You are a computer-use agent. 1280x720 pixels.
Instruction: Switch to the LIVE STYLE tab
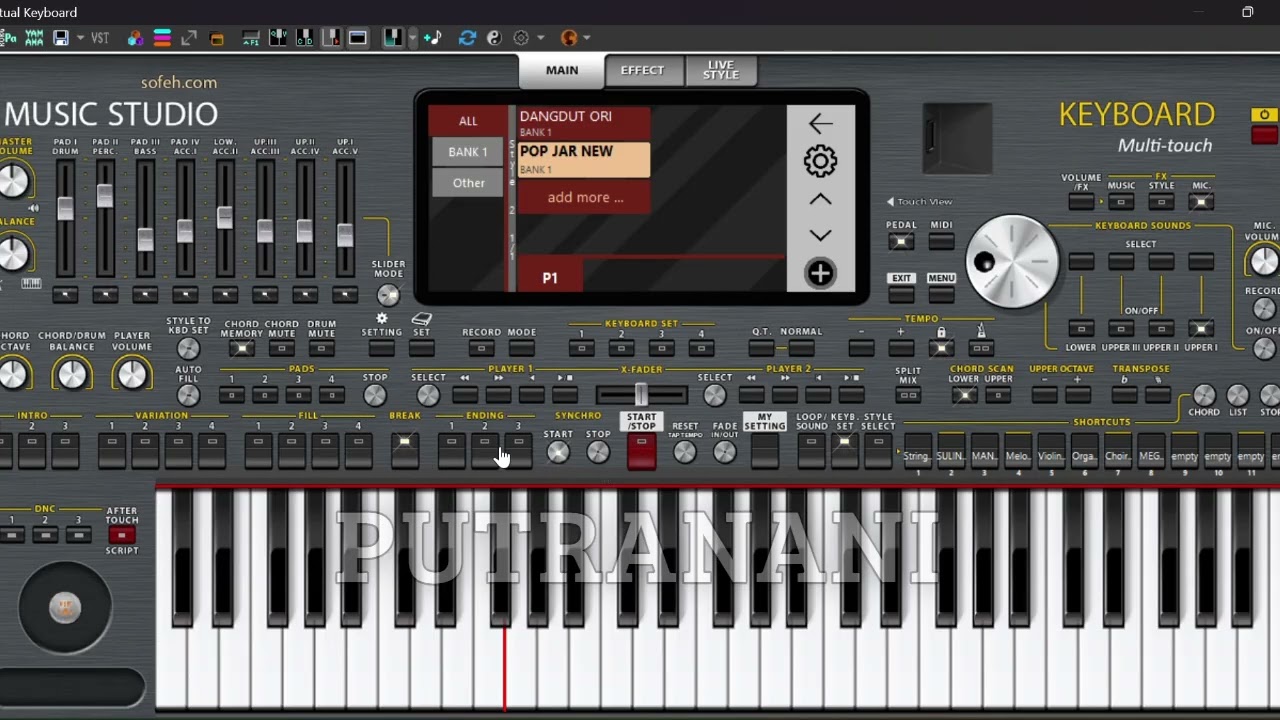click(721, 71)
